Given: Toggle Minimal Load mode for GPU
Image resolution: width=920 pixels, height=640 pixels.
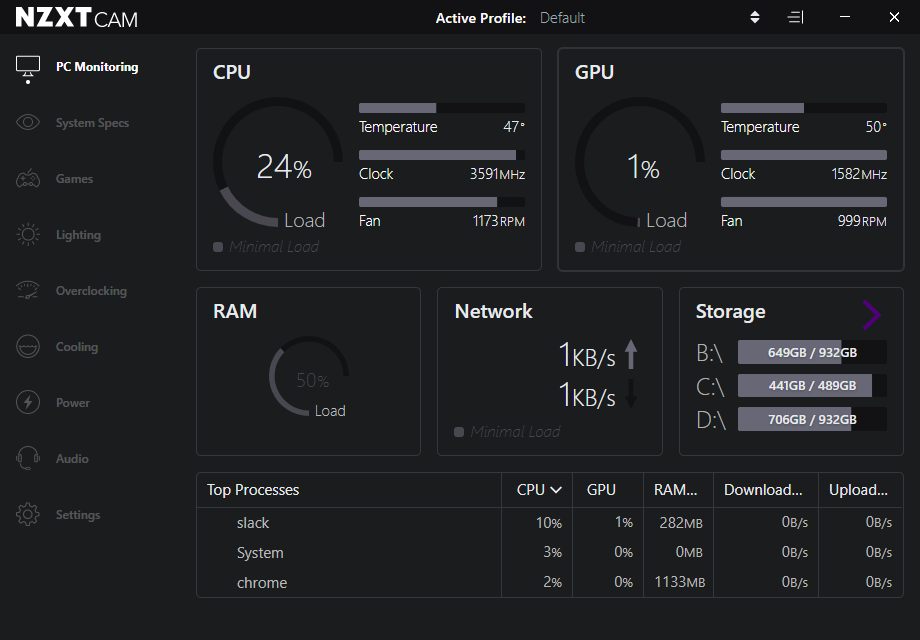Looking at the screenshot, I should [578, 246].
